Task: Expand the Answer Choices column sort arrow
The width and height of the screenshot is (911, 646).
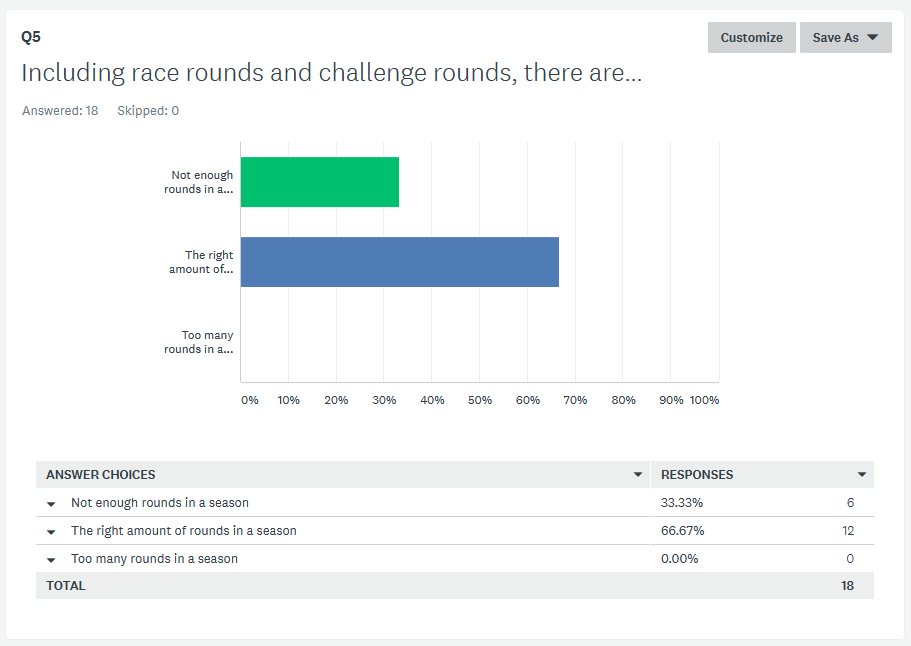Action: (637, 475)
